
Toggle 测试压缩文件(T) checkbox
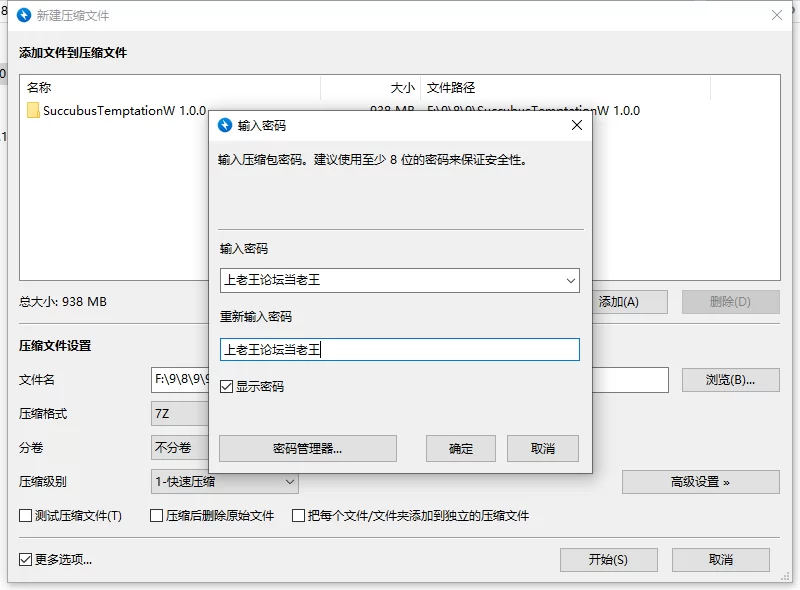point(25,515)
